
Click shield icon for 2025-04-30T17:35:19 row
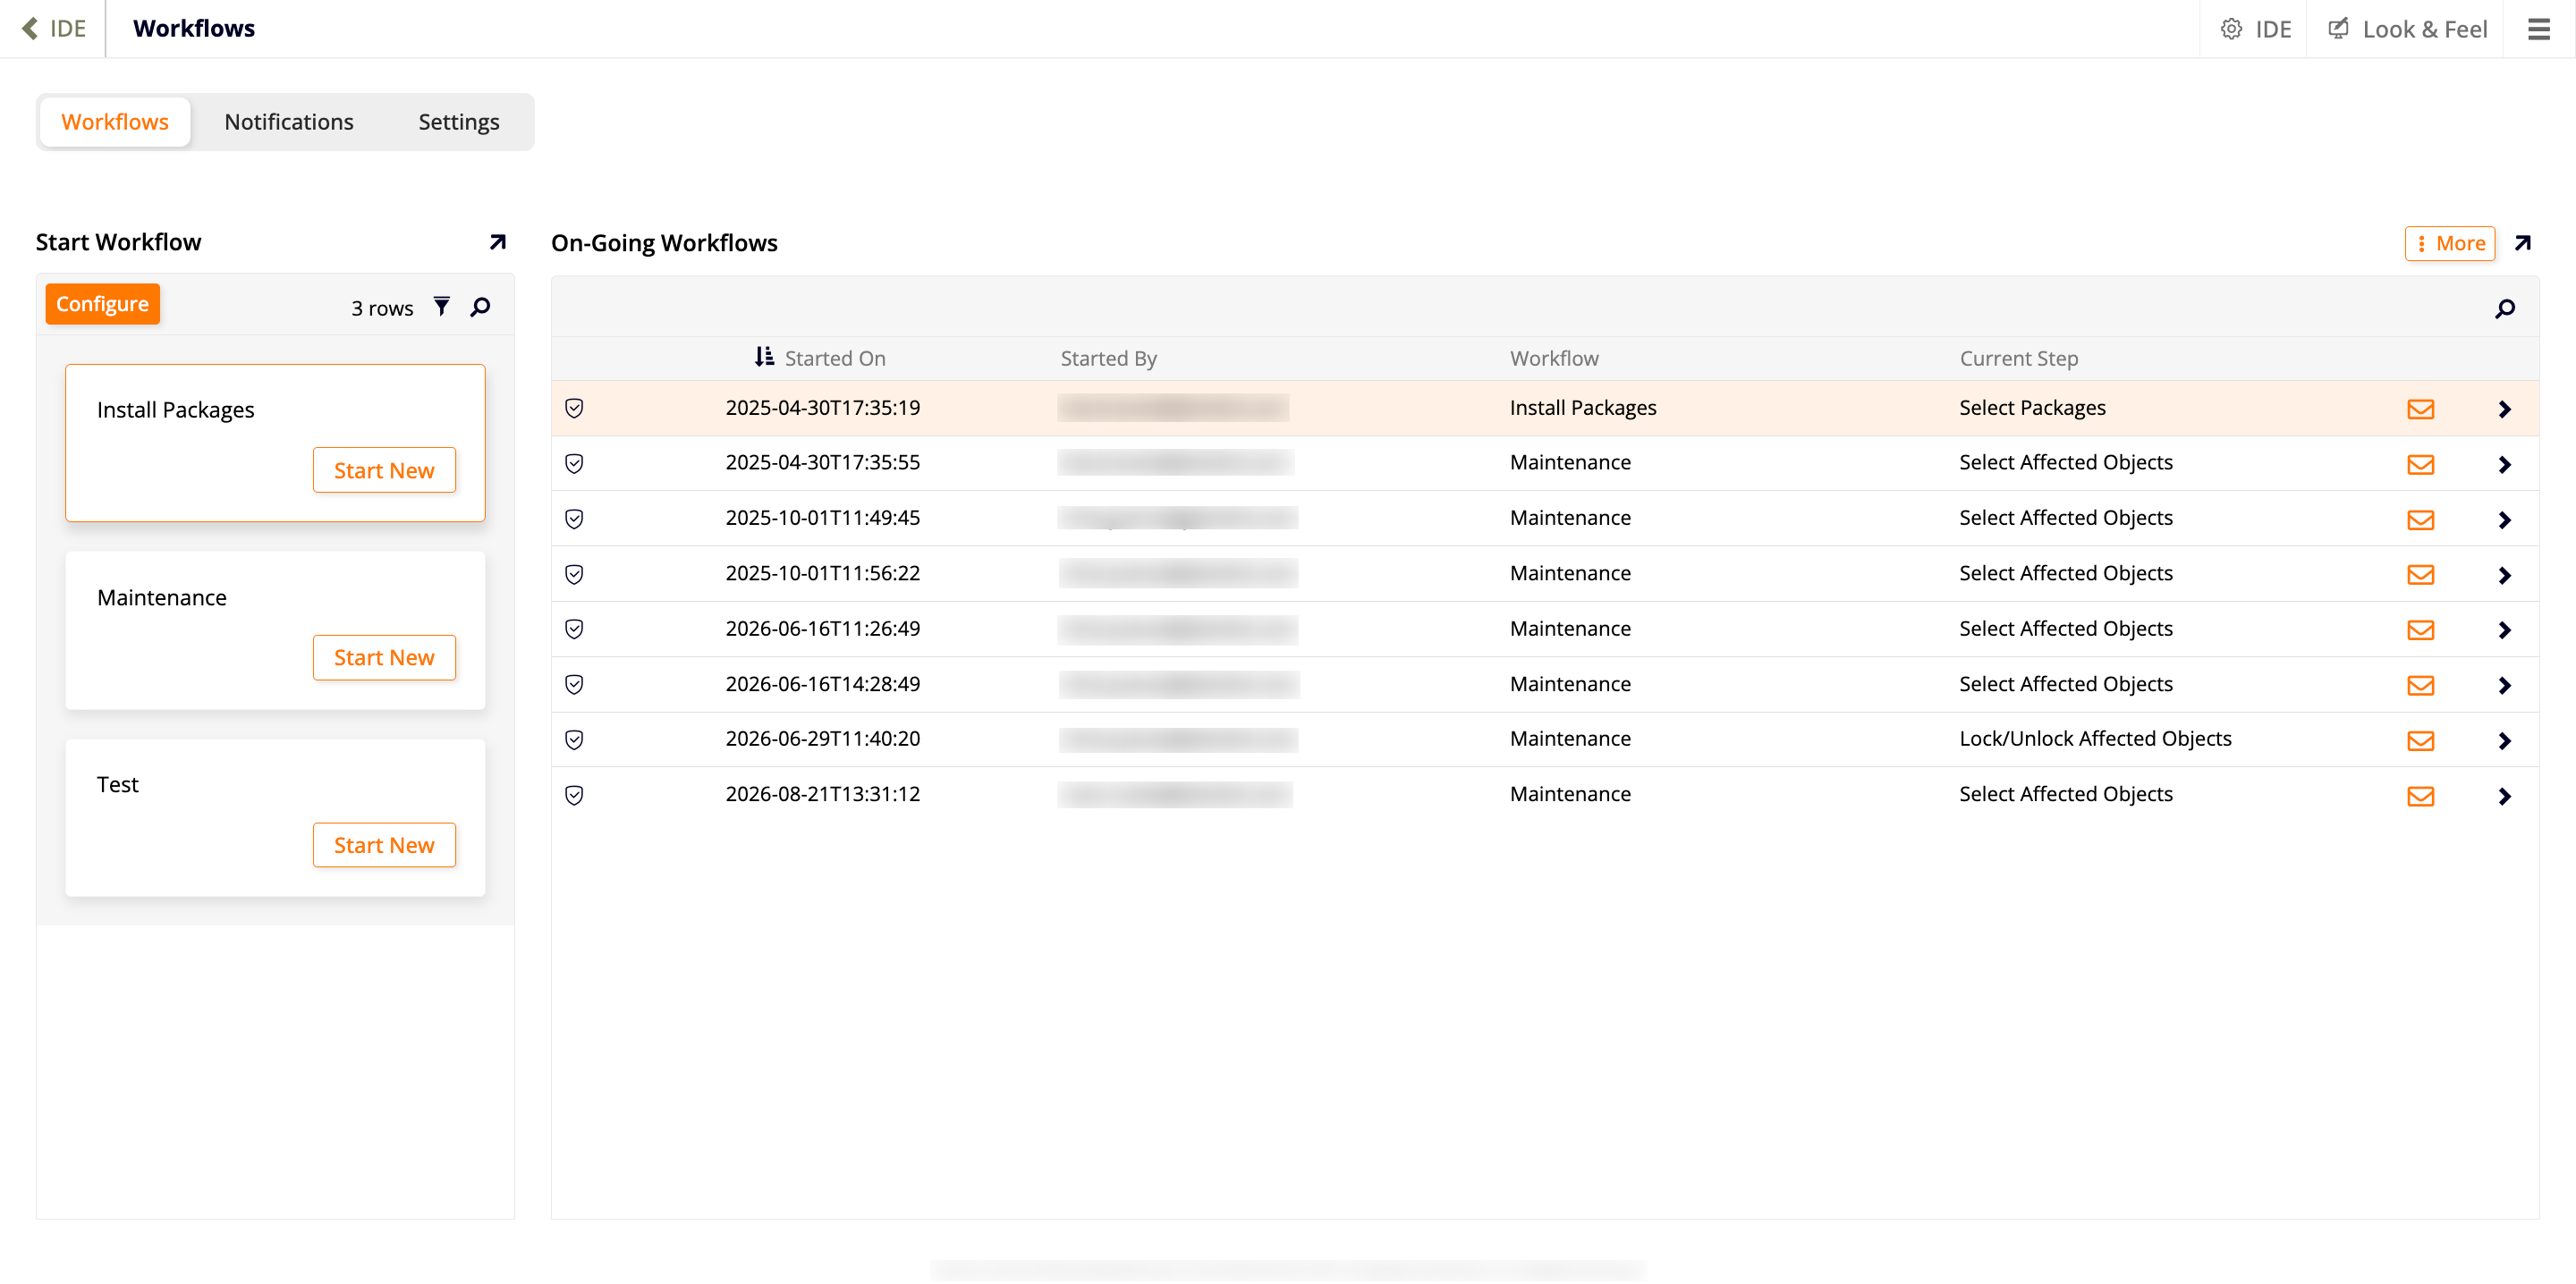(x=574, y=408)
